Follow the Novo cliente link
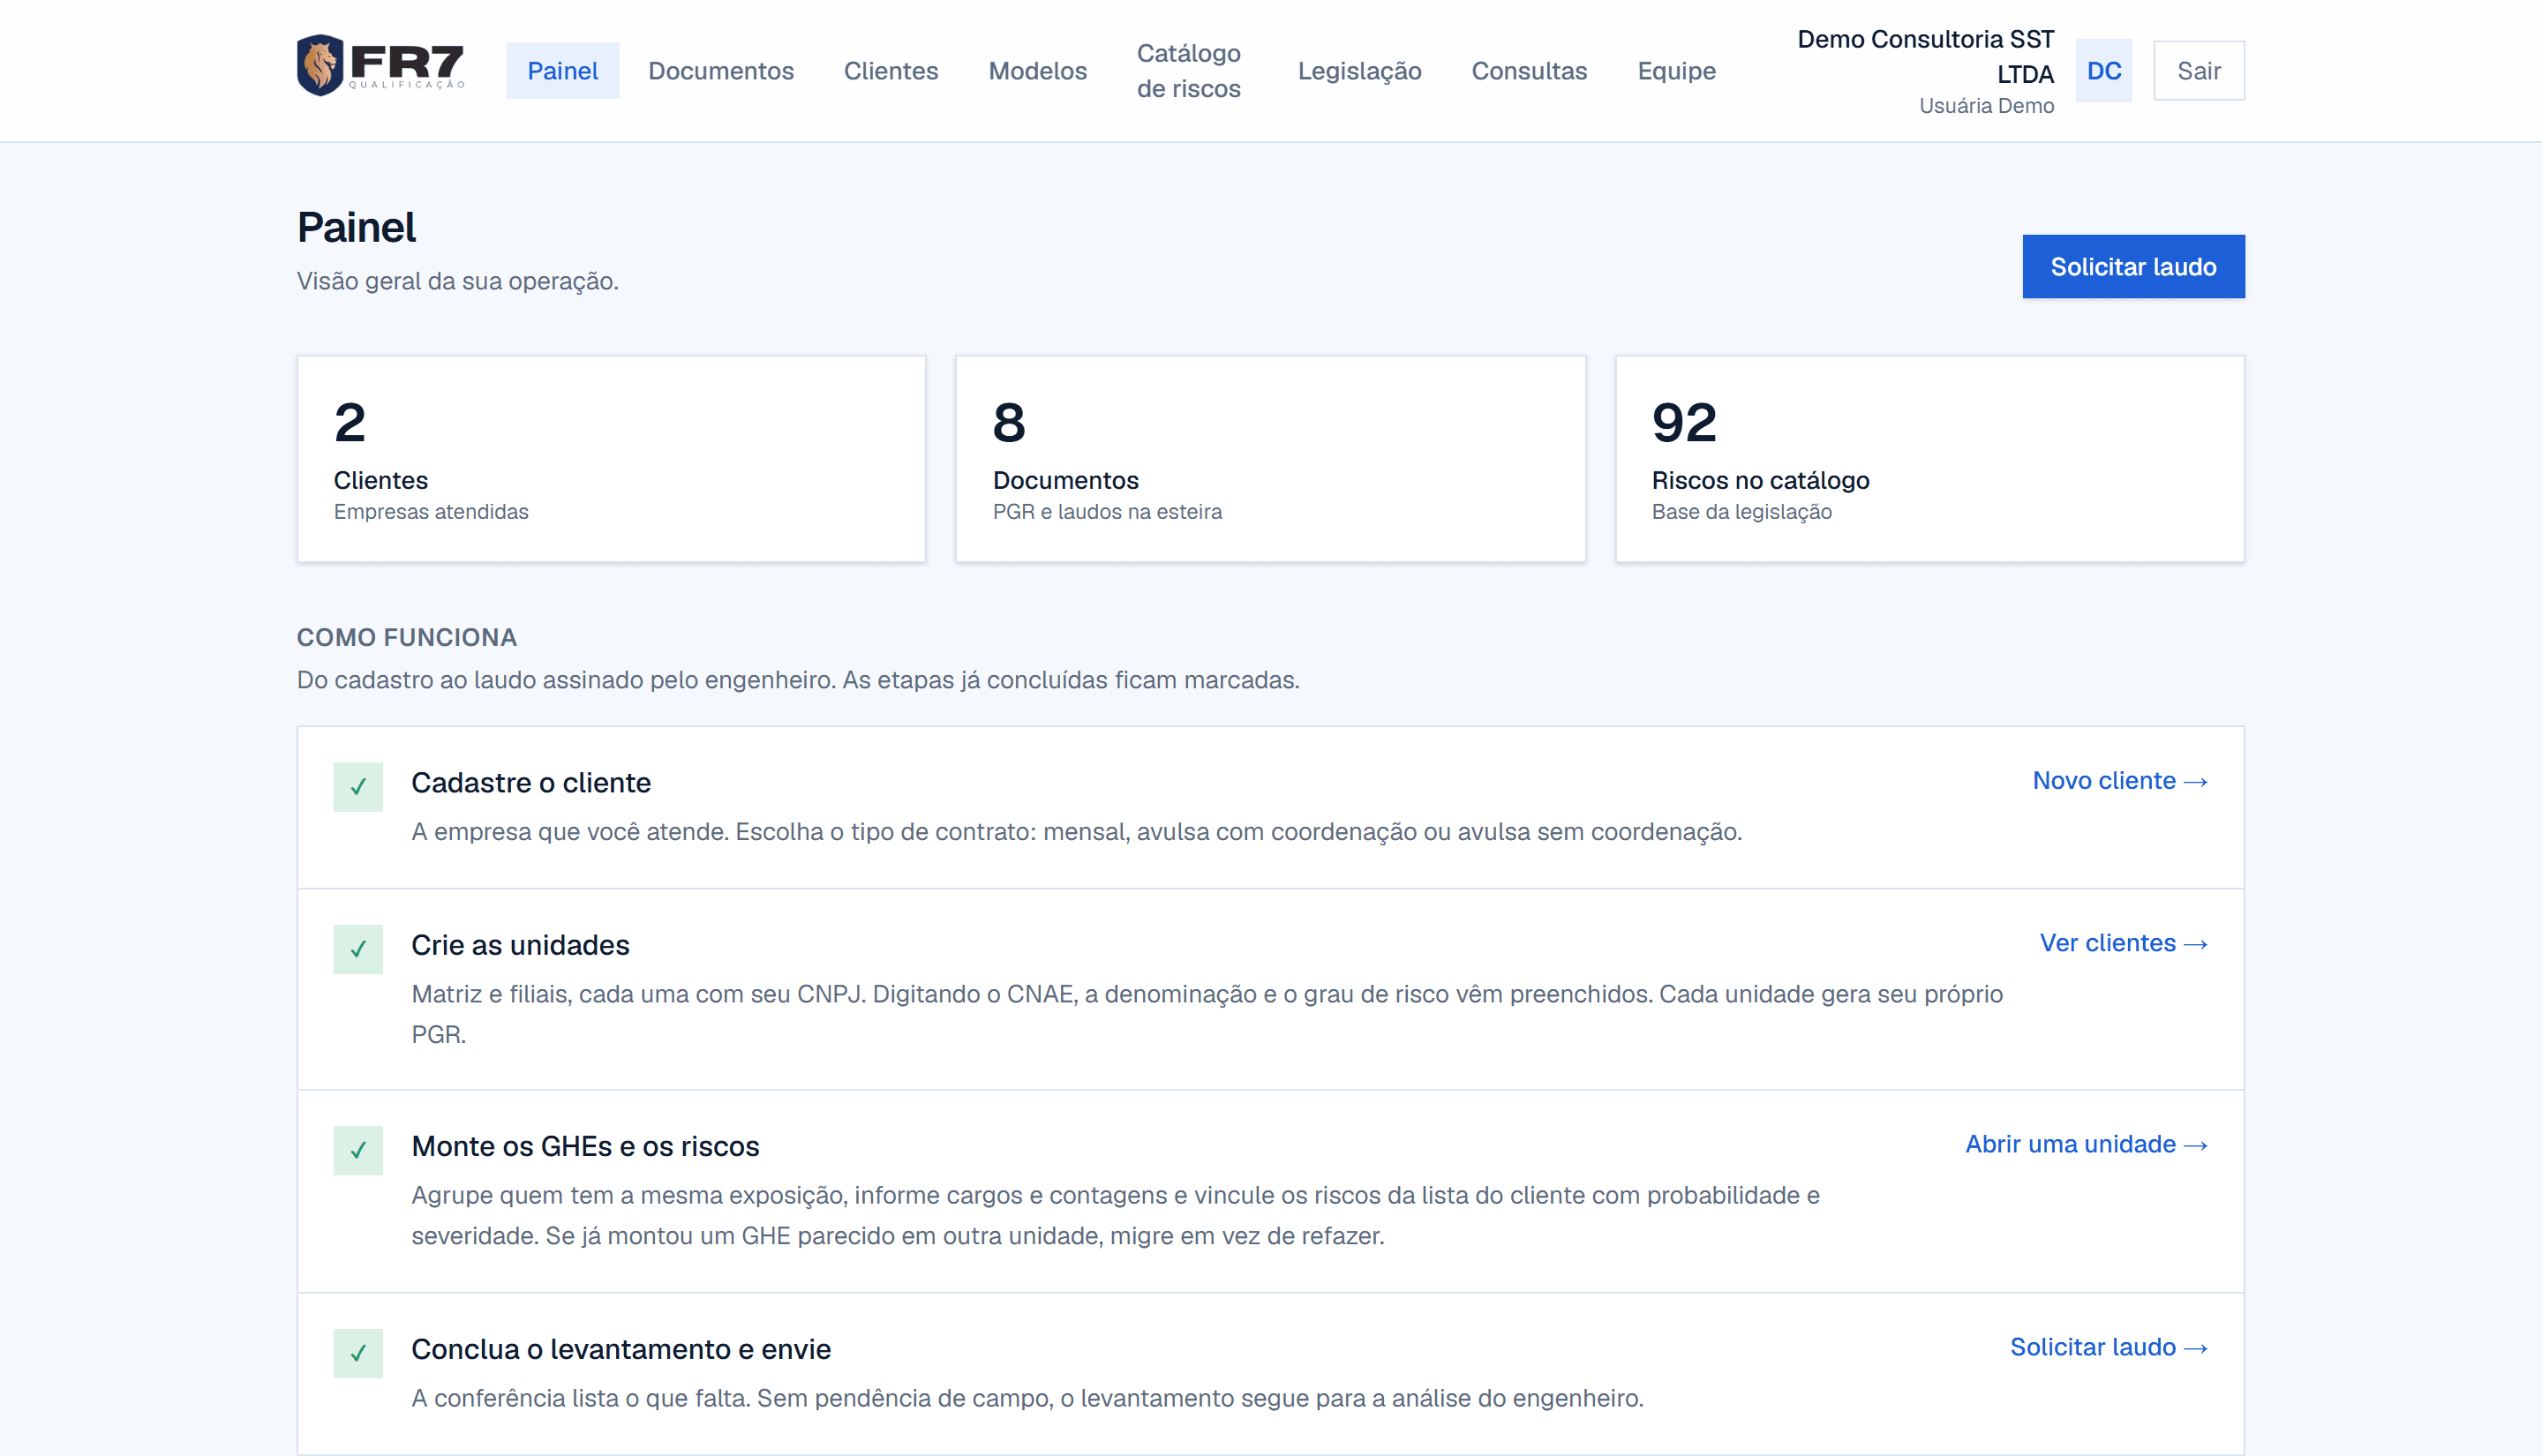Image resolution: width=2542 pixels, height=1456 pixels. 2119,781
